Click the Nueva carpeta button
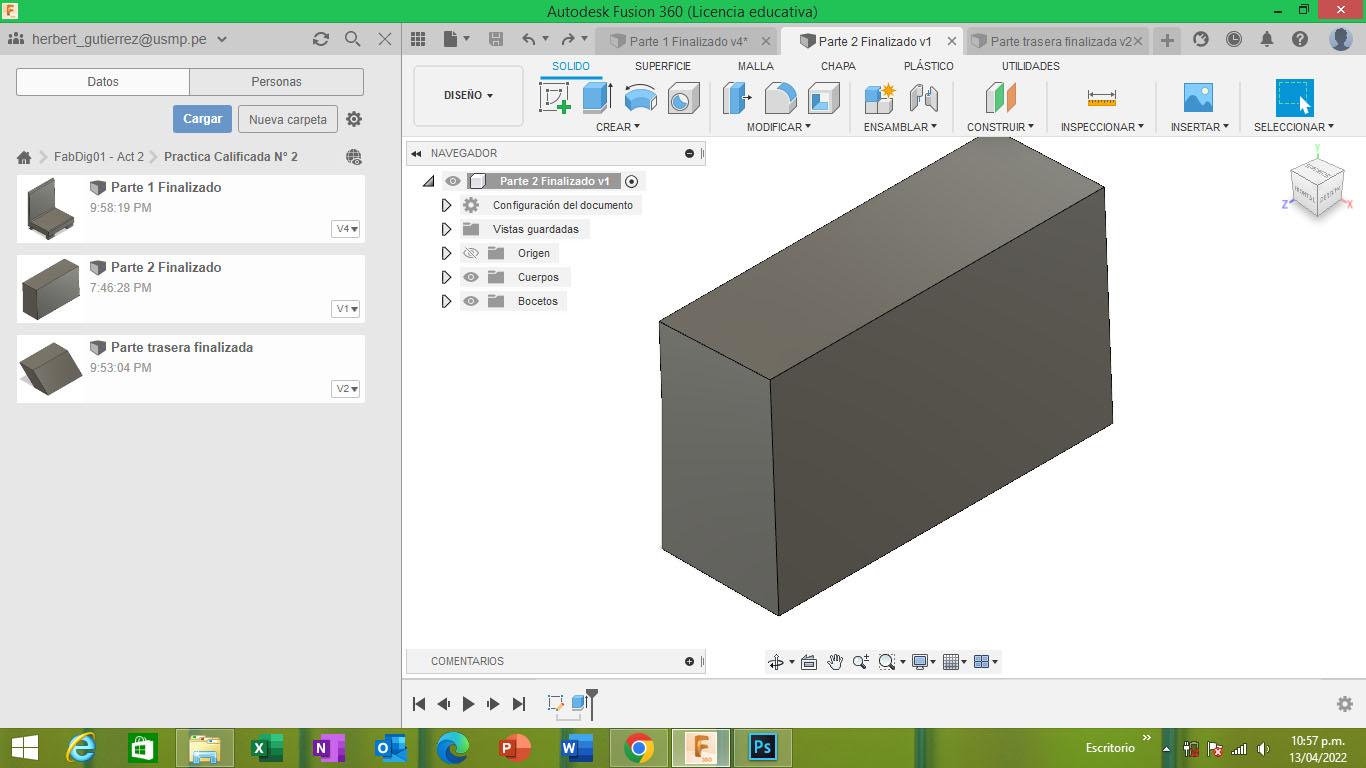The image size is (1366, 768). [287, 119]
